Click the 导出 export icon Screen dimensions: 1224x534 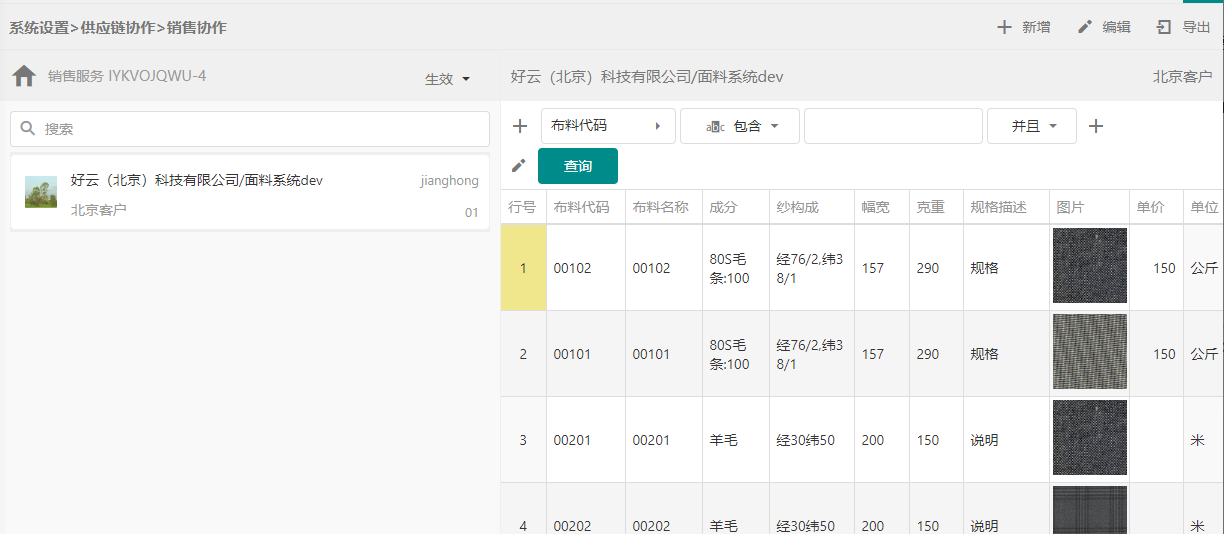(x=1164, y=27)
